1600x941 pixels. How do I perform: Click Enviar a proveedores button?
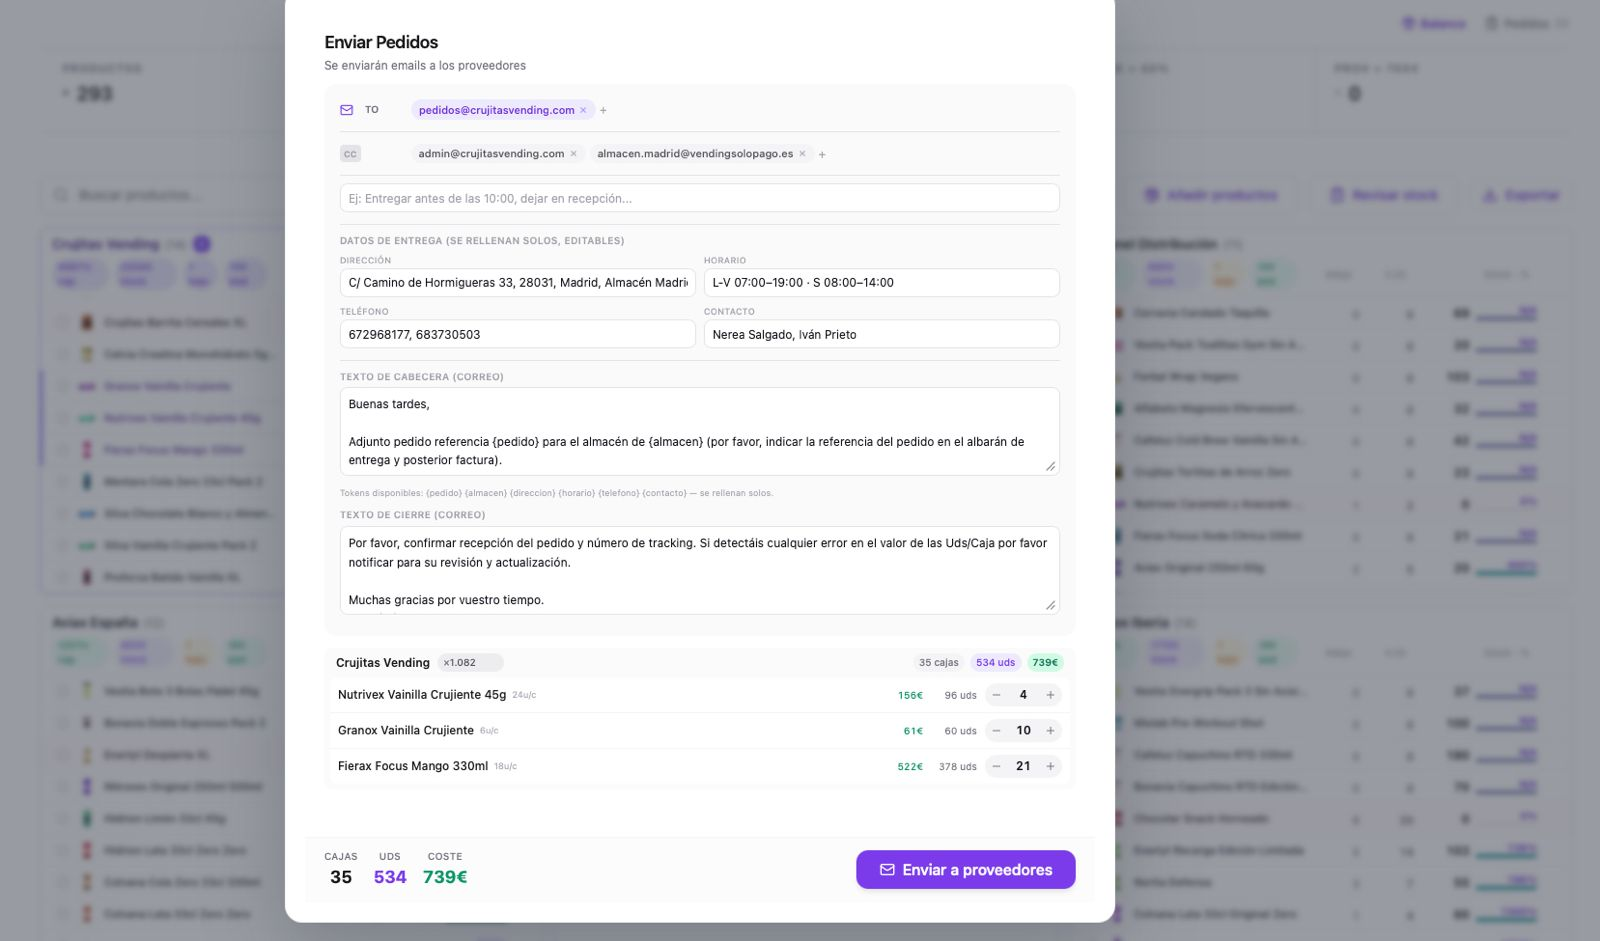click(965, 870)
